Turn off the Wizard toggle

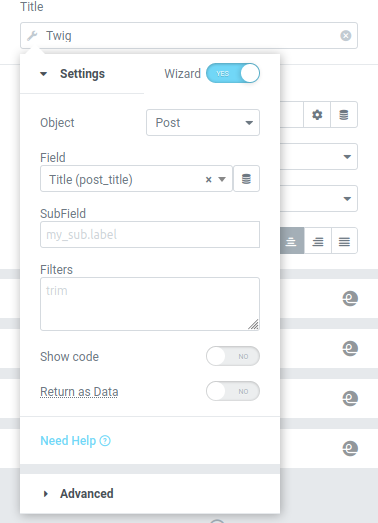coord(233,73)
